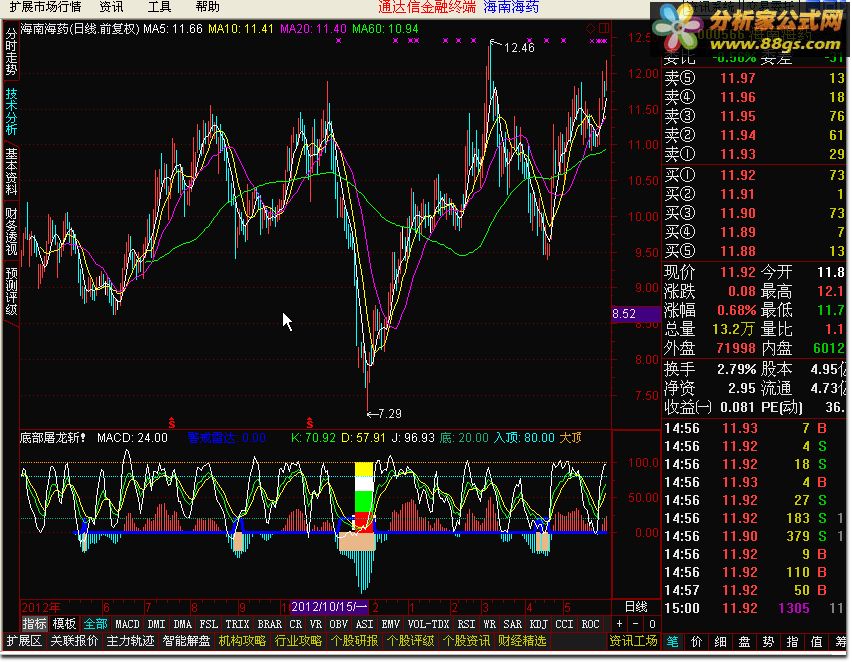Switch indicator to DMI

pos(156,624)
